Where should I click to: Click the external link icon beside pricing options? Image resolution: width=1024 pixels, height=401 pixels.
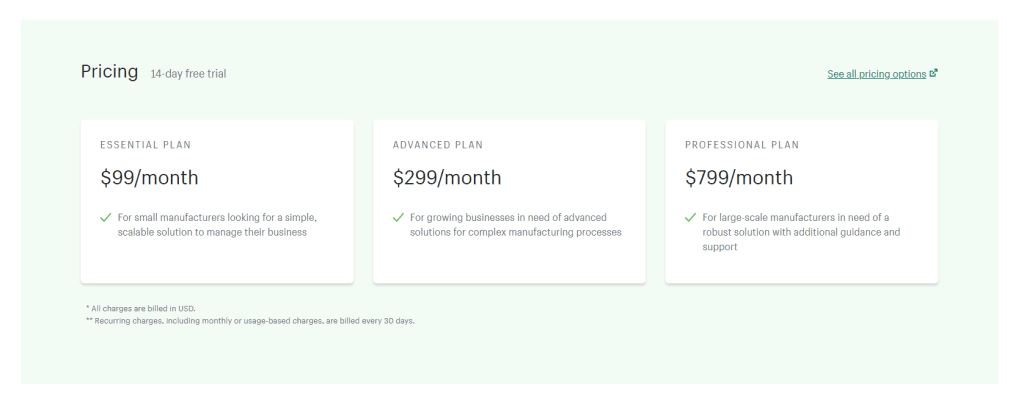tap(934, 73)
